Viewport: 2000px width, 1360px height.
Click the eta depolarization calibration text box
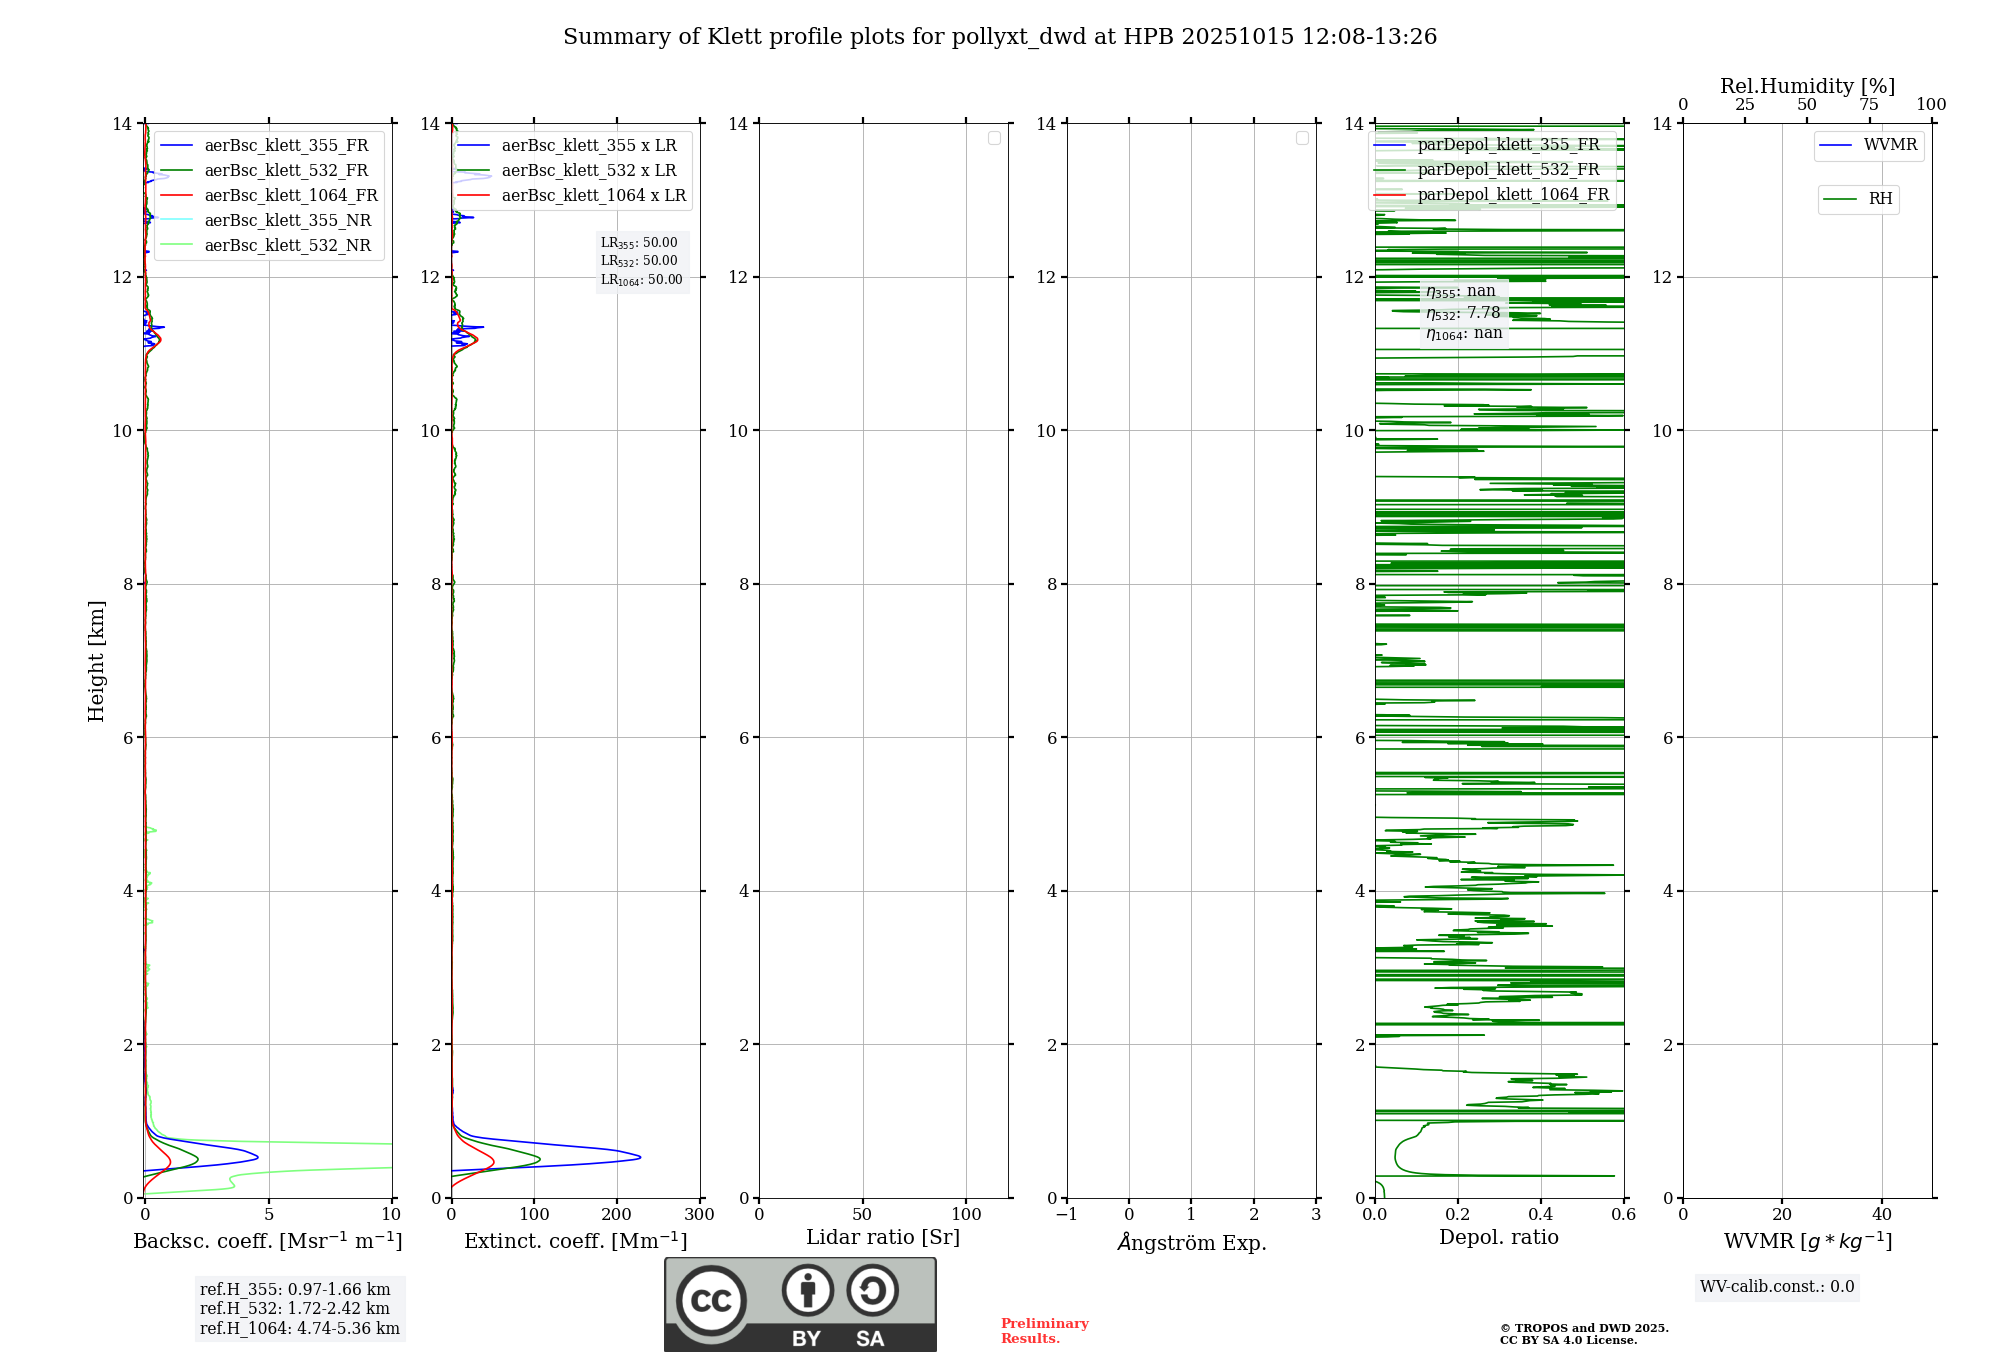1464,312
